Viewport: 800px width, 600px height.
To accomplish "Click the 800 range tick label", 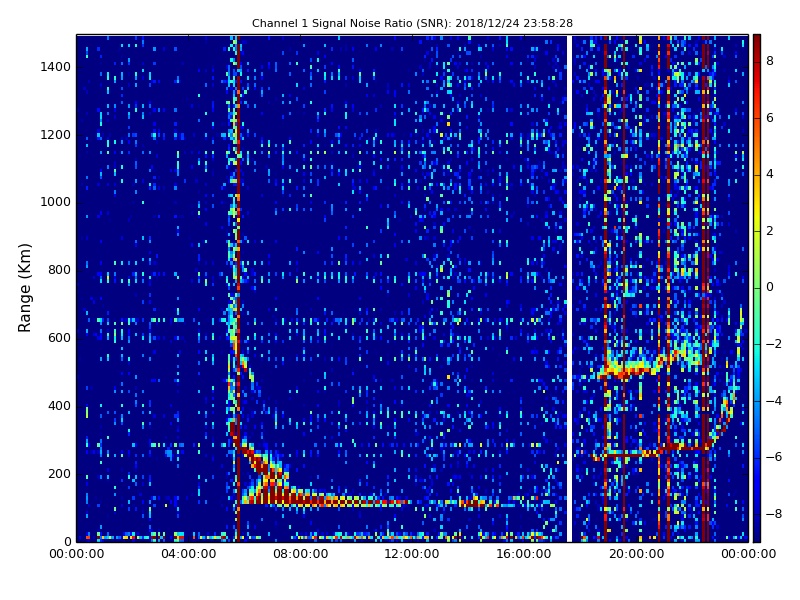I will (x=59, y=270).
